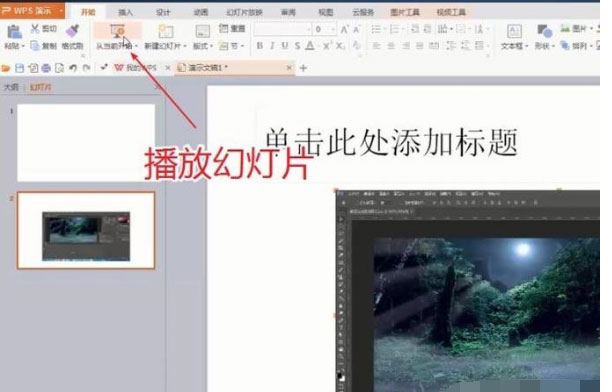
Task: Select slide 1 thumbnail
Action: click(x=86, y=143)
